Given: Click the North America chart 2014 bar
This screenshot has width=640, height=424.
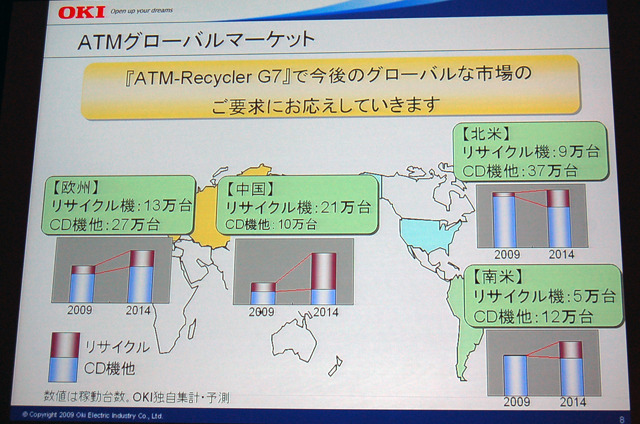Looking at the screenshot, I should pyautogui.click(x=558, y=218).
